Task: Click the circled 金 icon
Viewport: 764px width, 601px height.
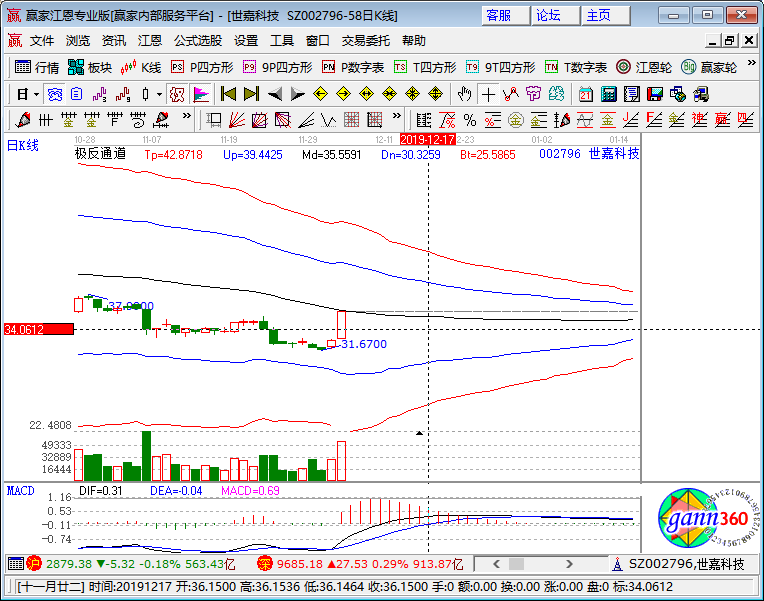Action: point(516,120)
